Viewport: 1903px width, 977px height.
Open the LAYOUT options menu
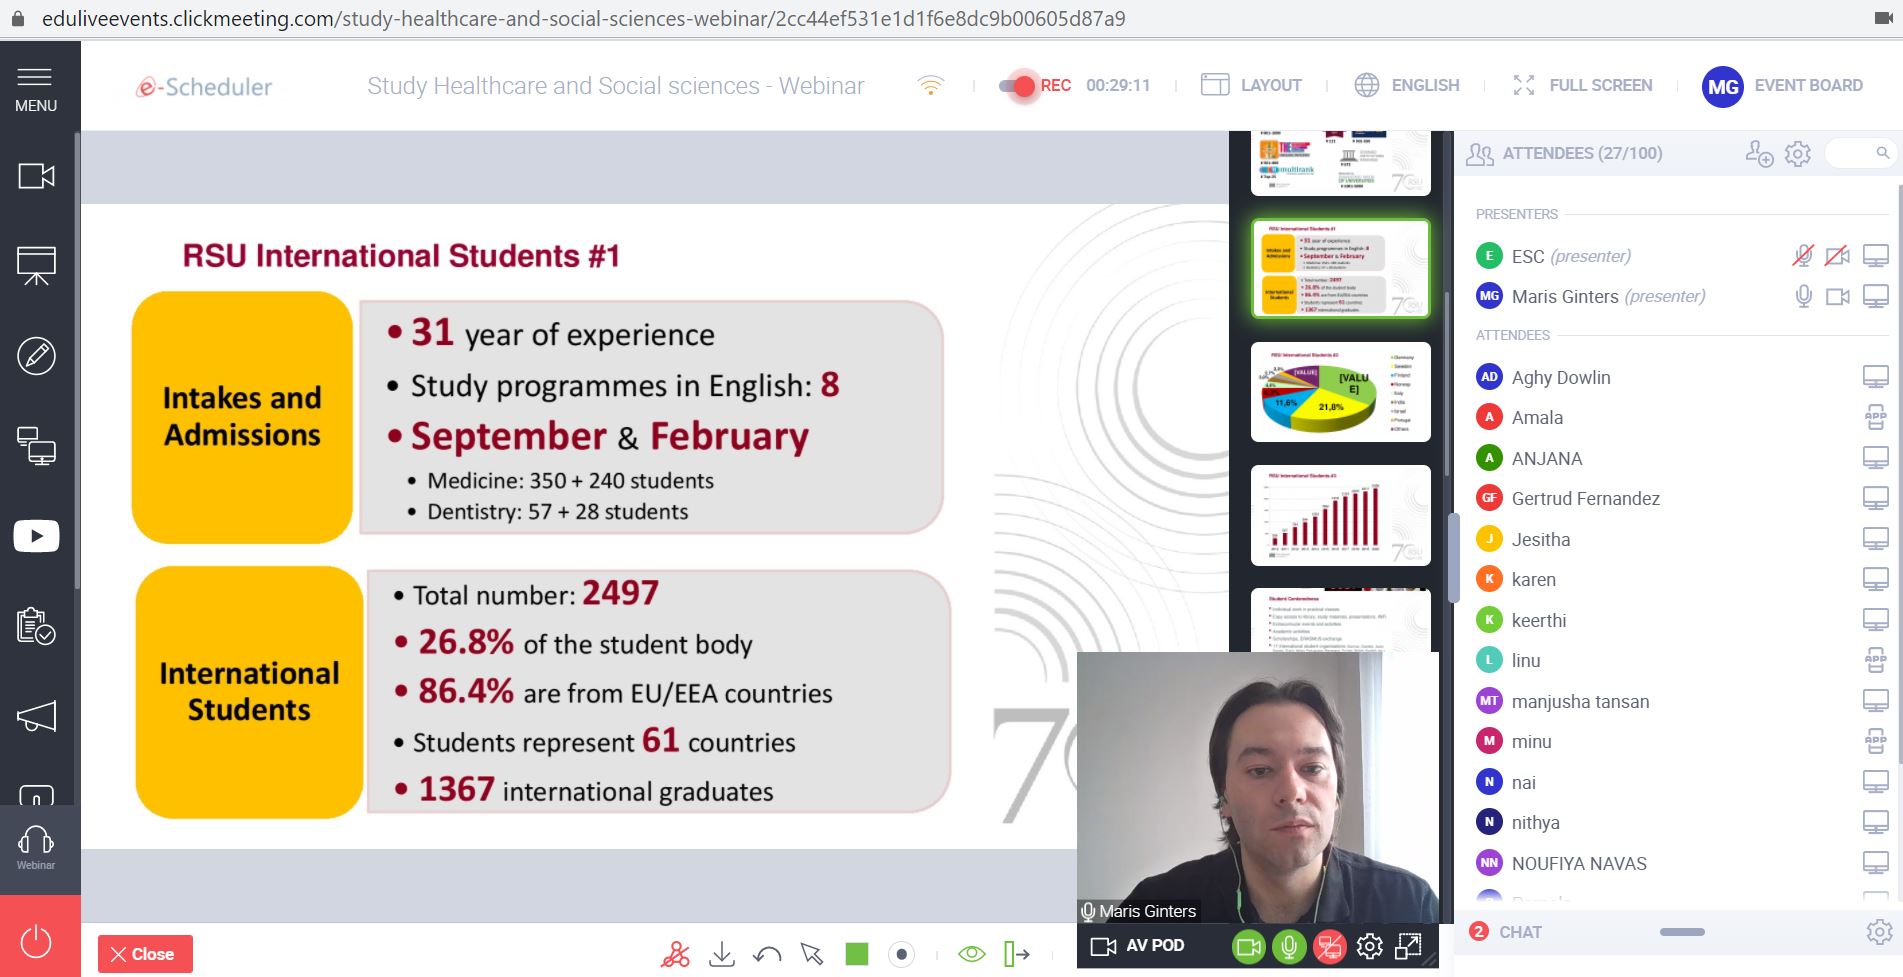[1252, 86]
